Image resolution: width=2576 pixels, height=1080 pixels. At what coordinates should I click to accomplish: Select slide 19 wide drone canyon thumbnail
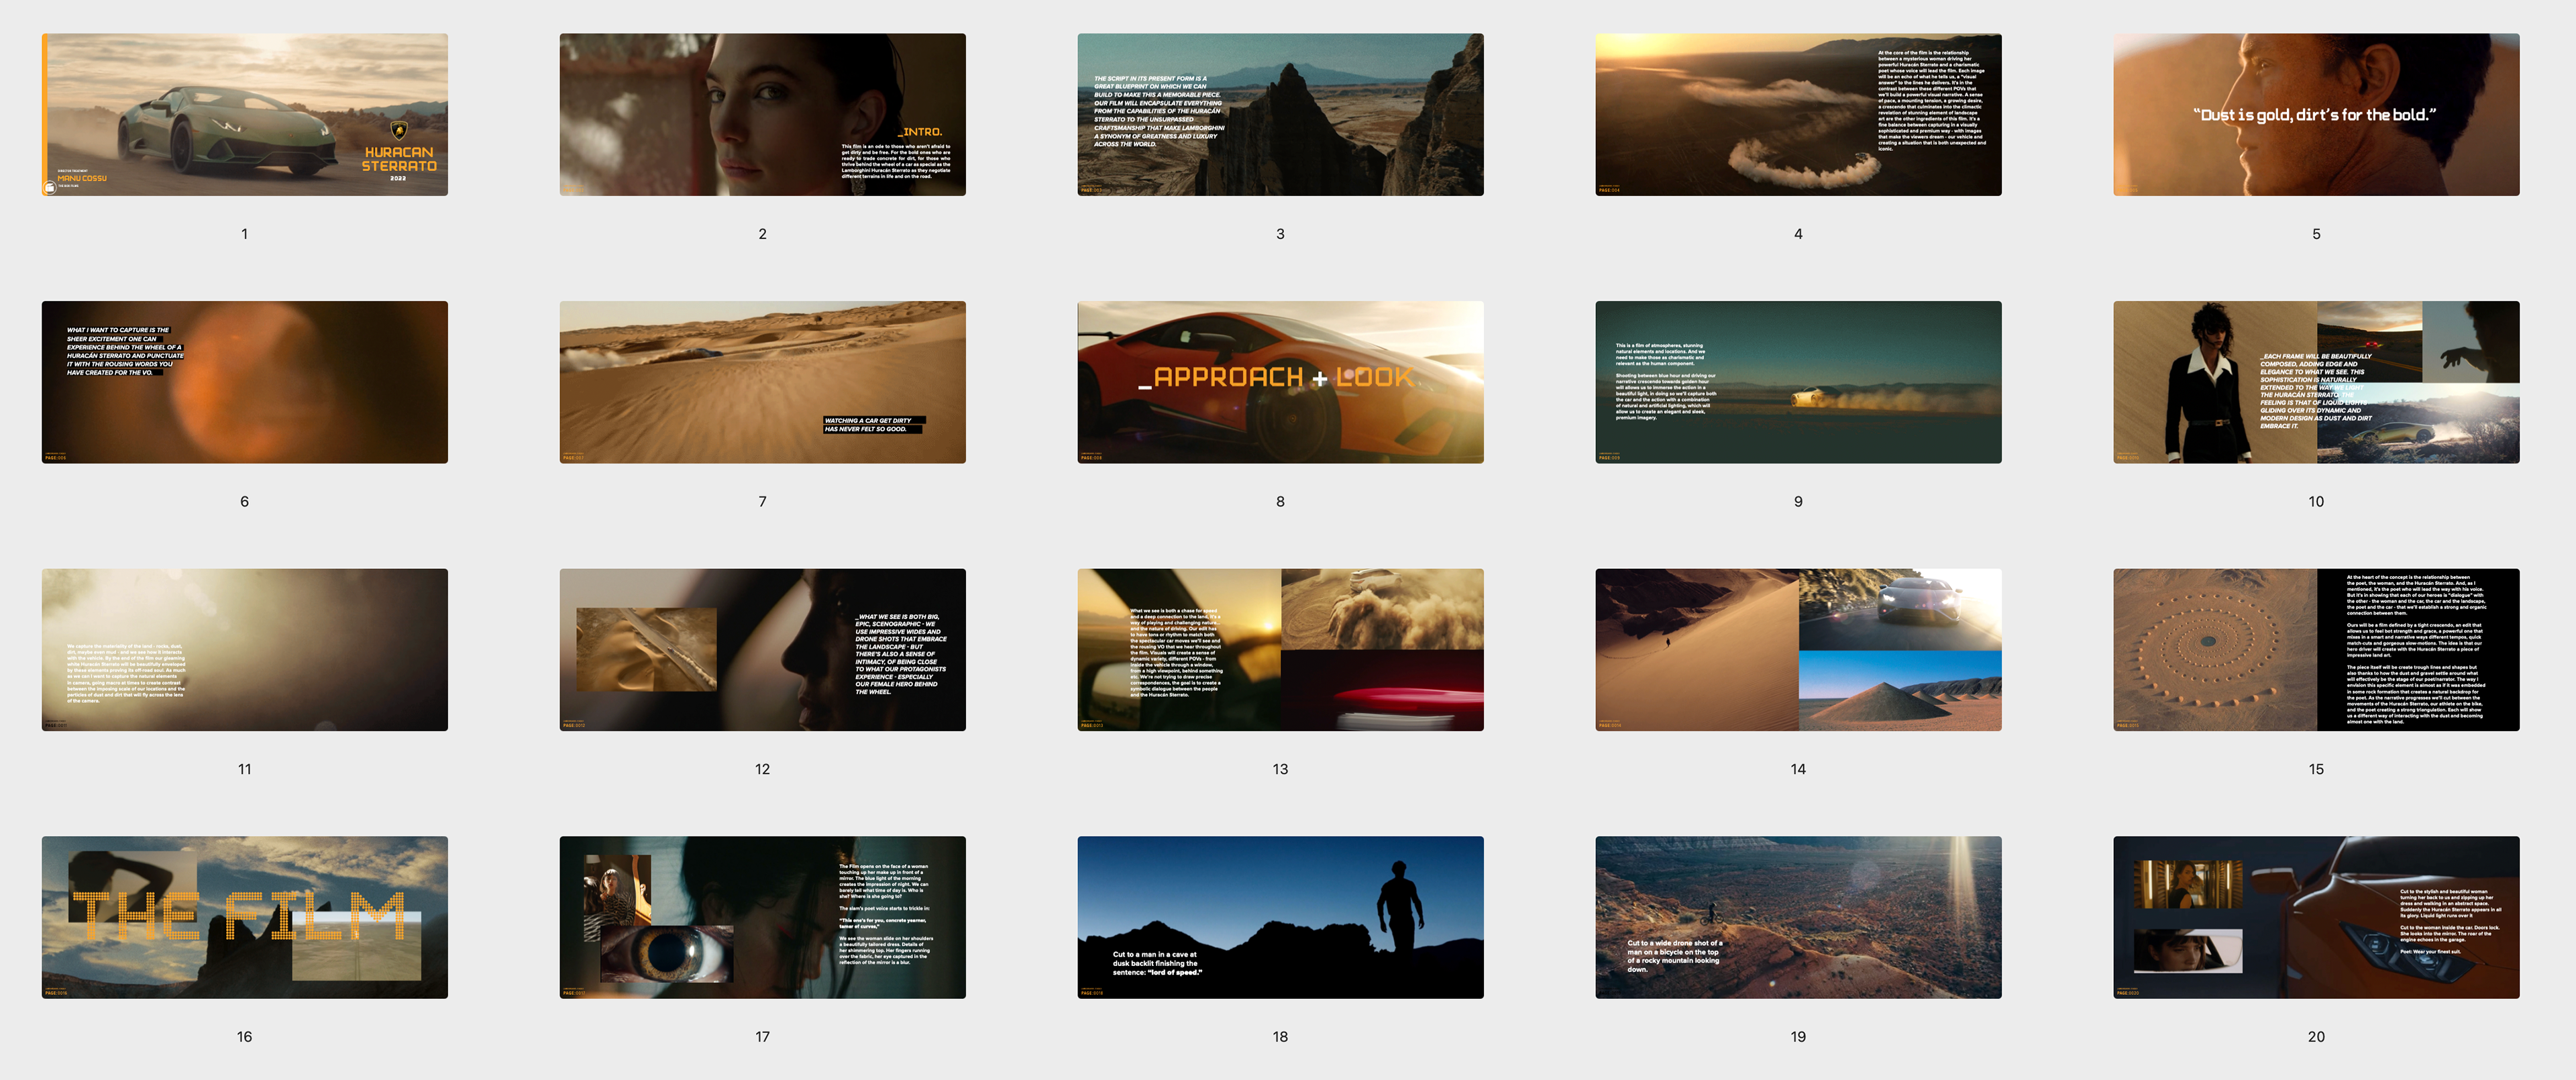tap(1798, 917)
